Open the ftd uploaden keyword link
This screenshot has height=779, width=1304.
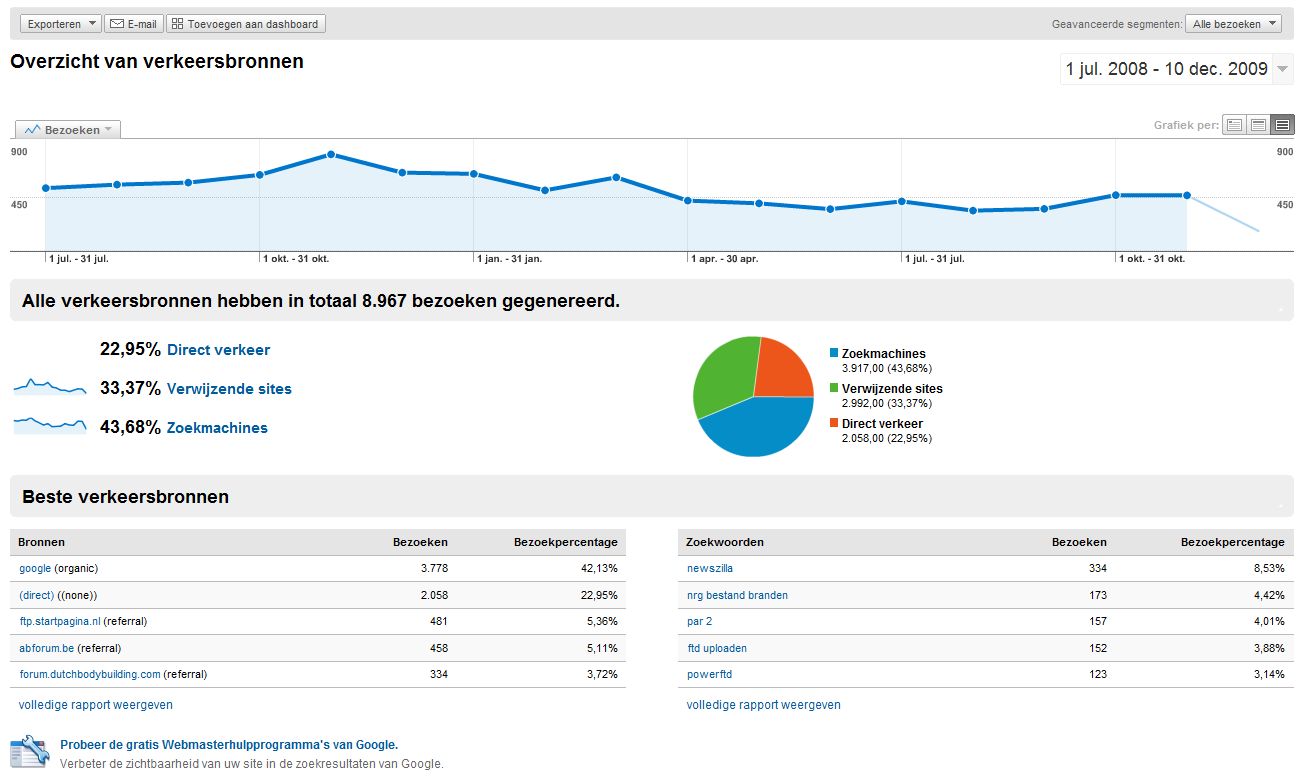pyautogui.click(x=717, y=648)
